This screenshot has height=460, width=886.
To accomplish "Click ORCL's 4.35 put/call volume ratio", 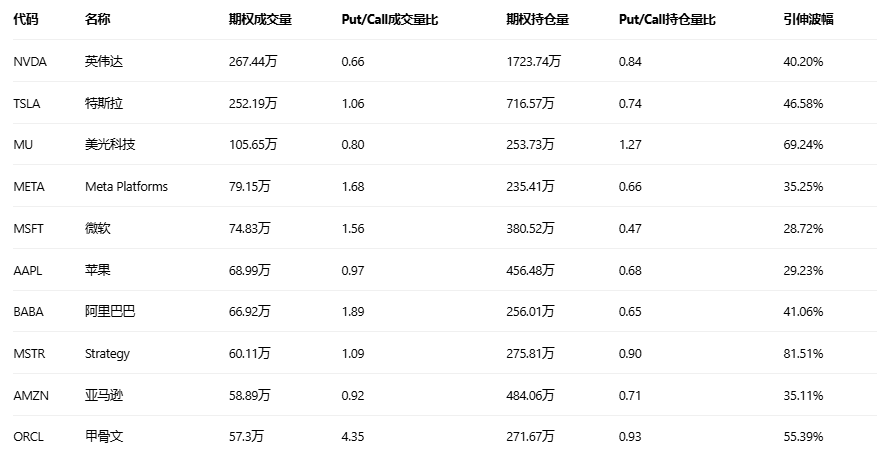I will tap(353, 437).
